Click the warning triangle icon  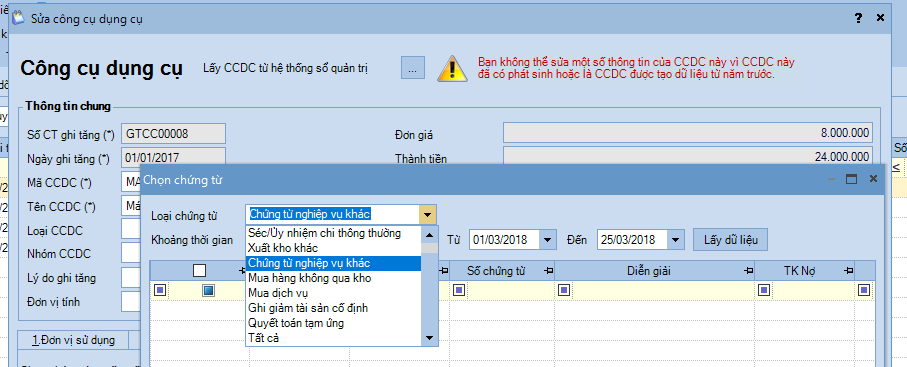point(452,68)
